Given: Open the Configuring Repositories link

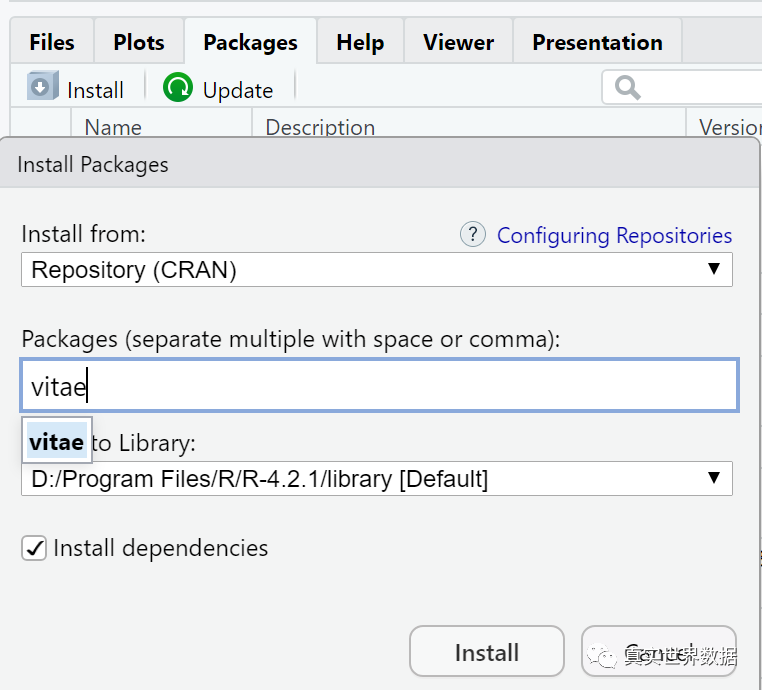Looking at the screenshot, I should (x=614, y=235).
